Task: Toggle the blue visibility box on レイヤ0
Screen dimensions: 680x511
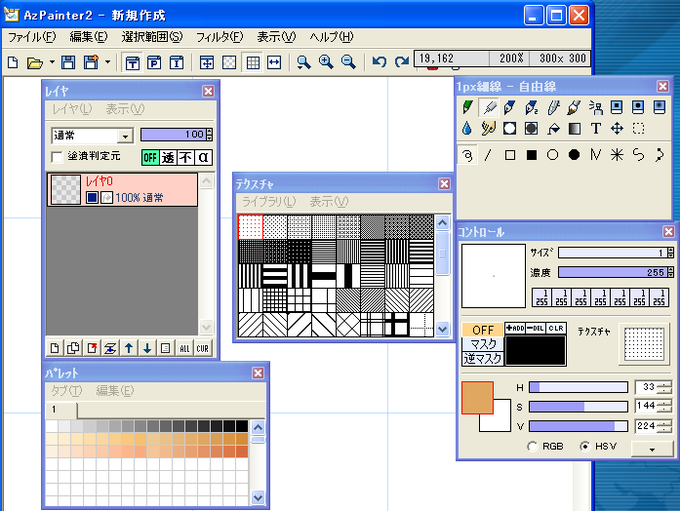Action: 92,197
